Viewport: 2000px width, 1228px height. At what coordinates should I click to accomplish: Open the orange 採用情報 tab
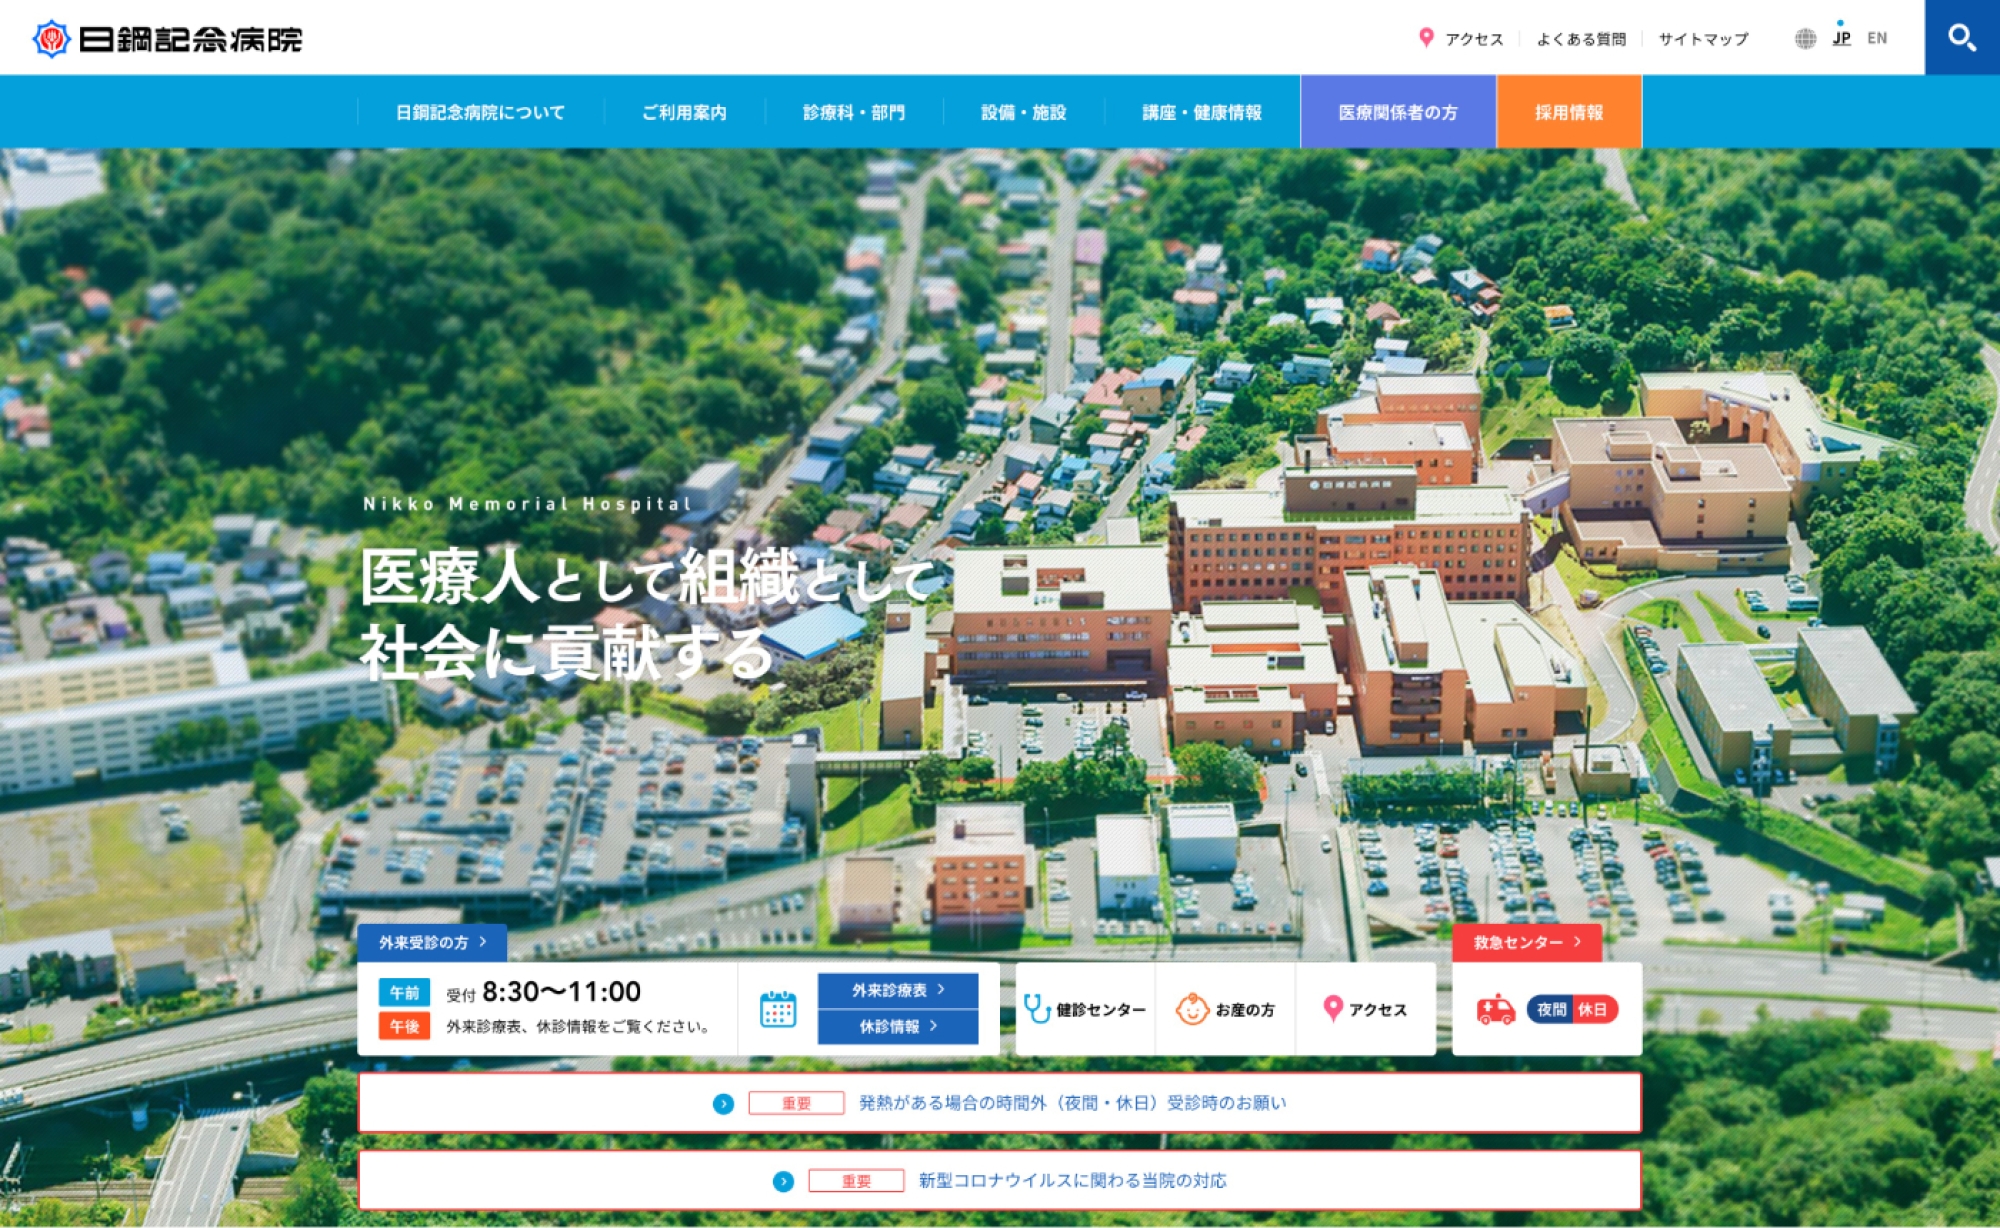[1568, 112]
